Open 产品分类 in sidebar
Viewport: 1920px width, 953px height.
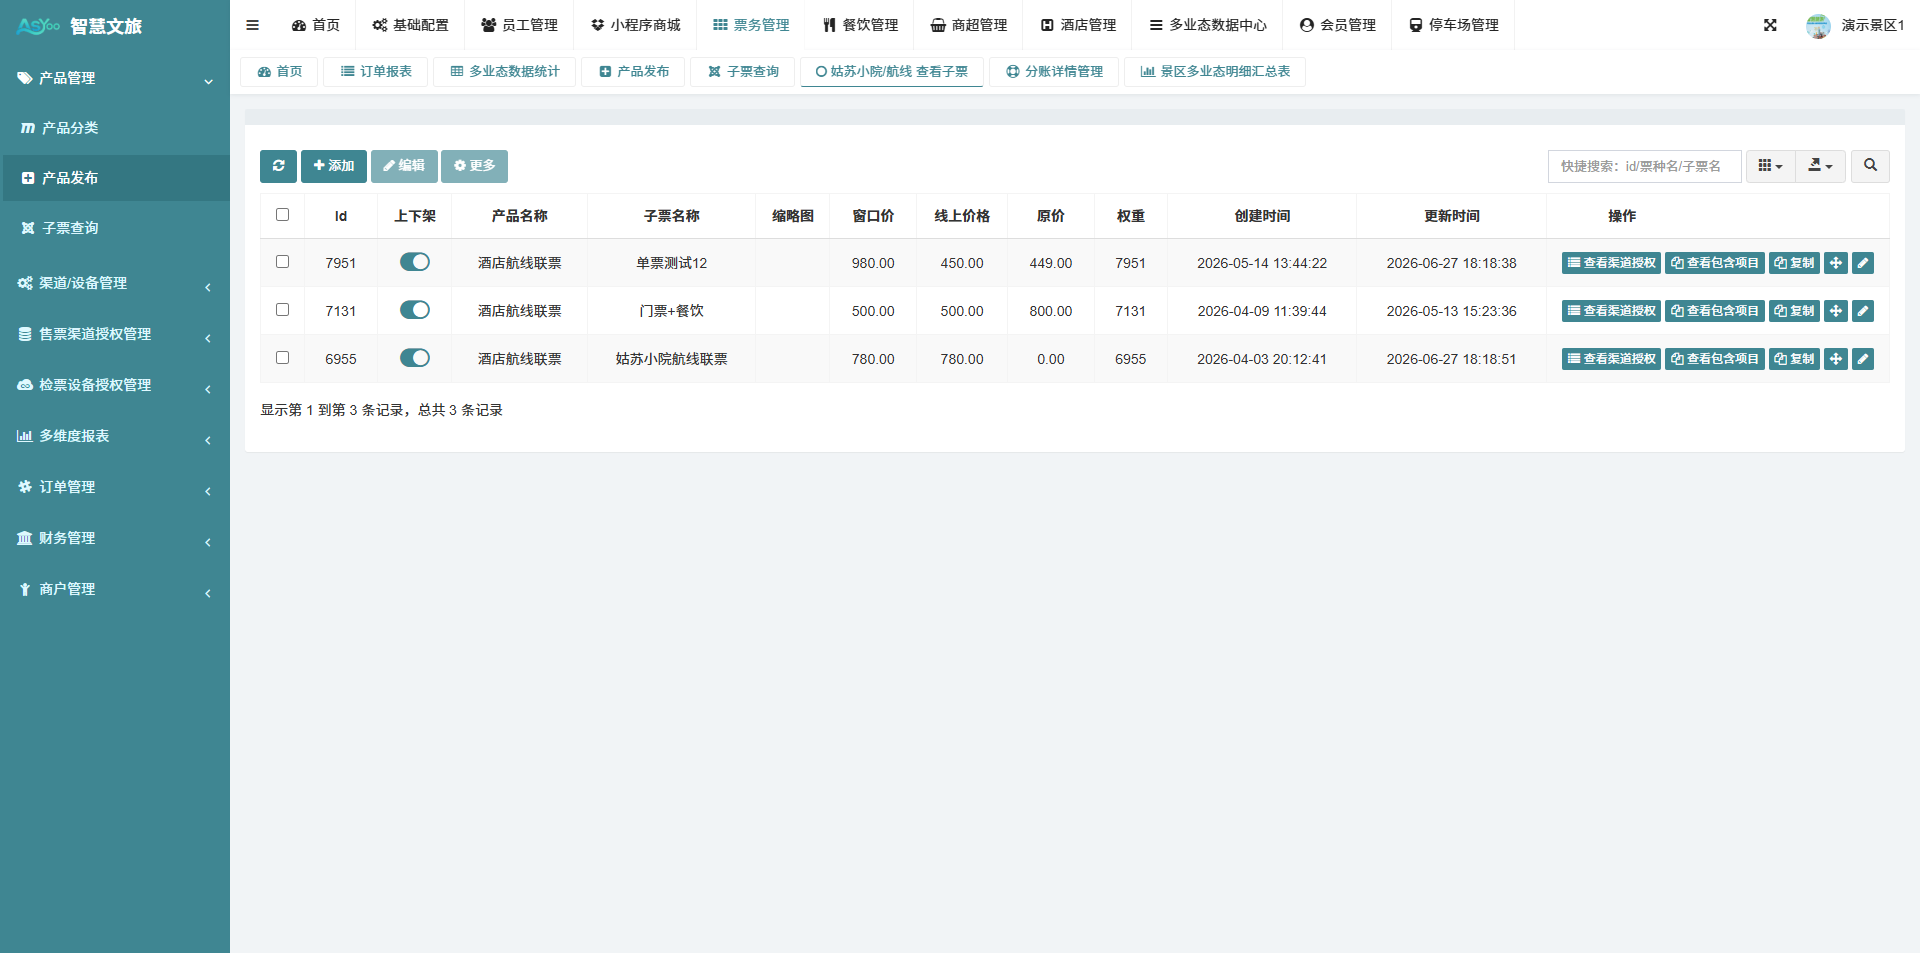tap(115, 128)
